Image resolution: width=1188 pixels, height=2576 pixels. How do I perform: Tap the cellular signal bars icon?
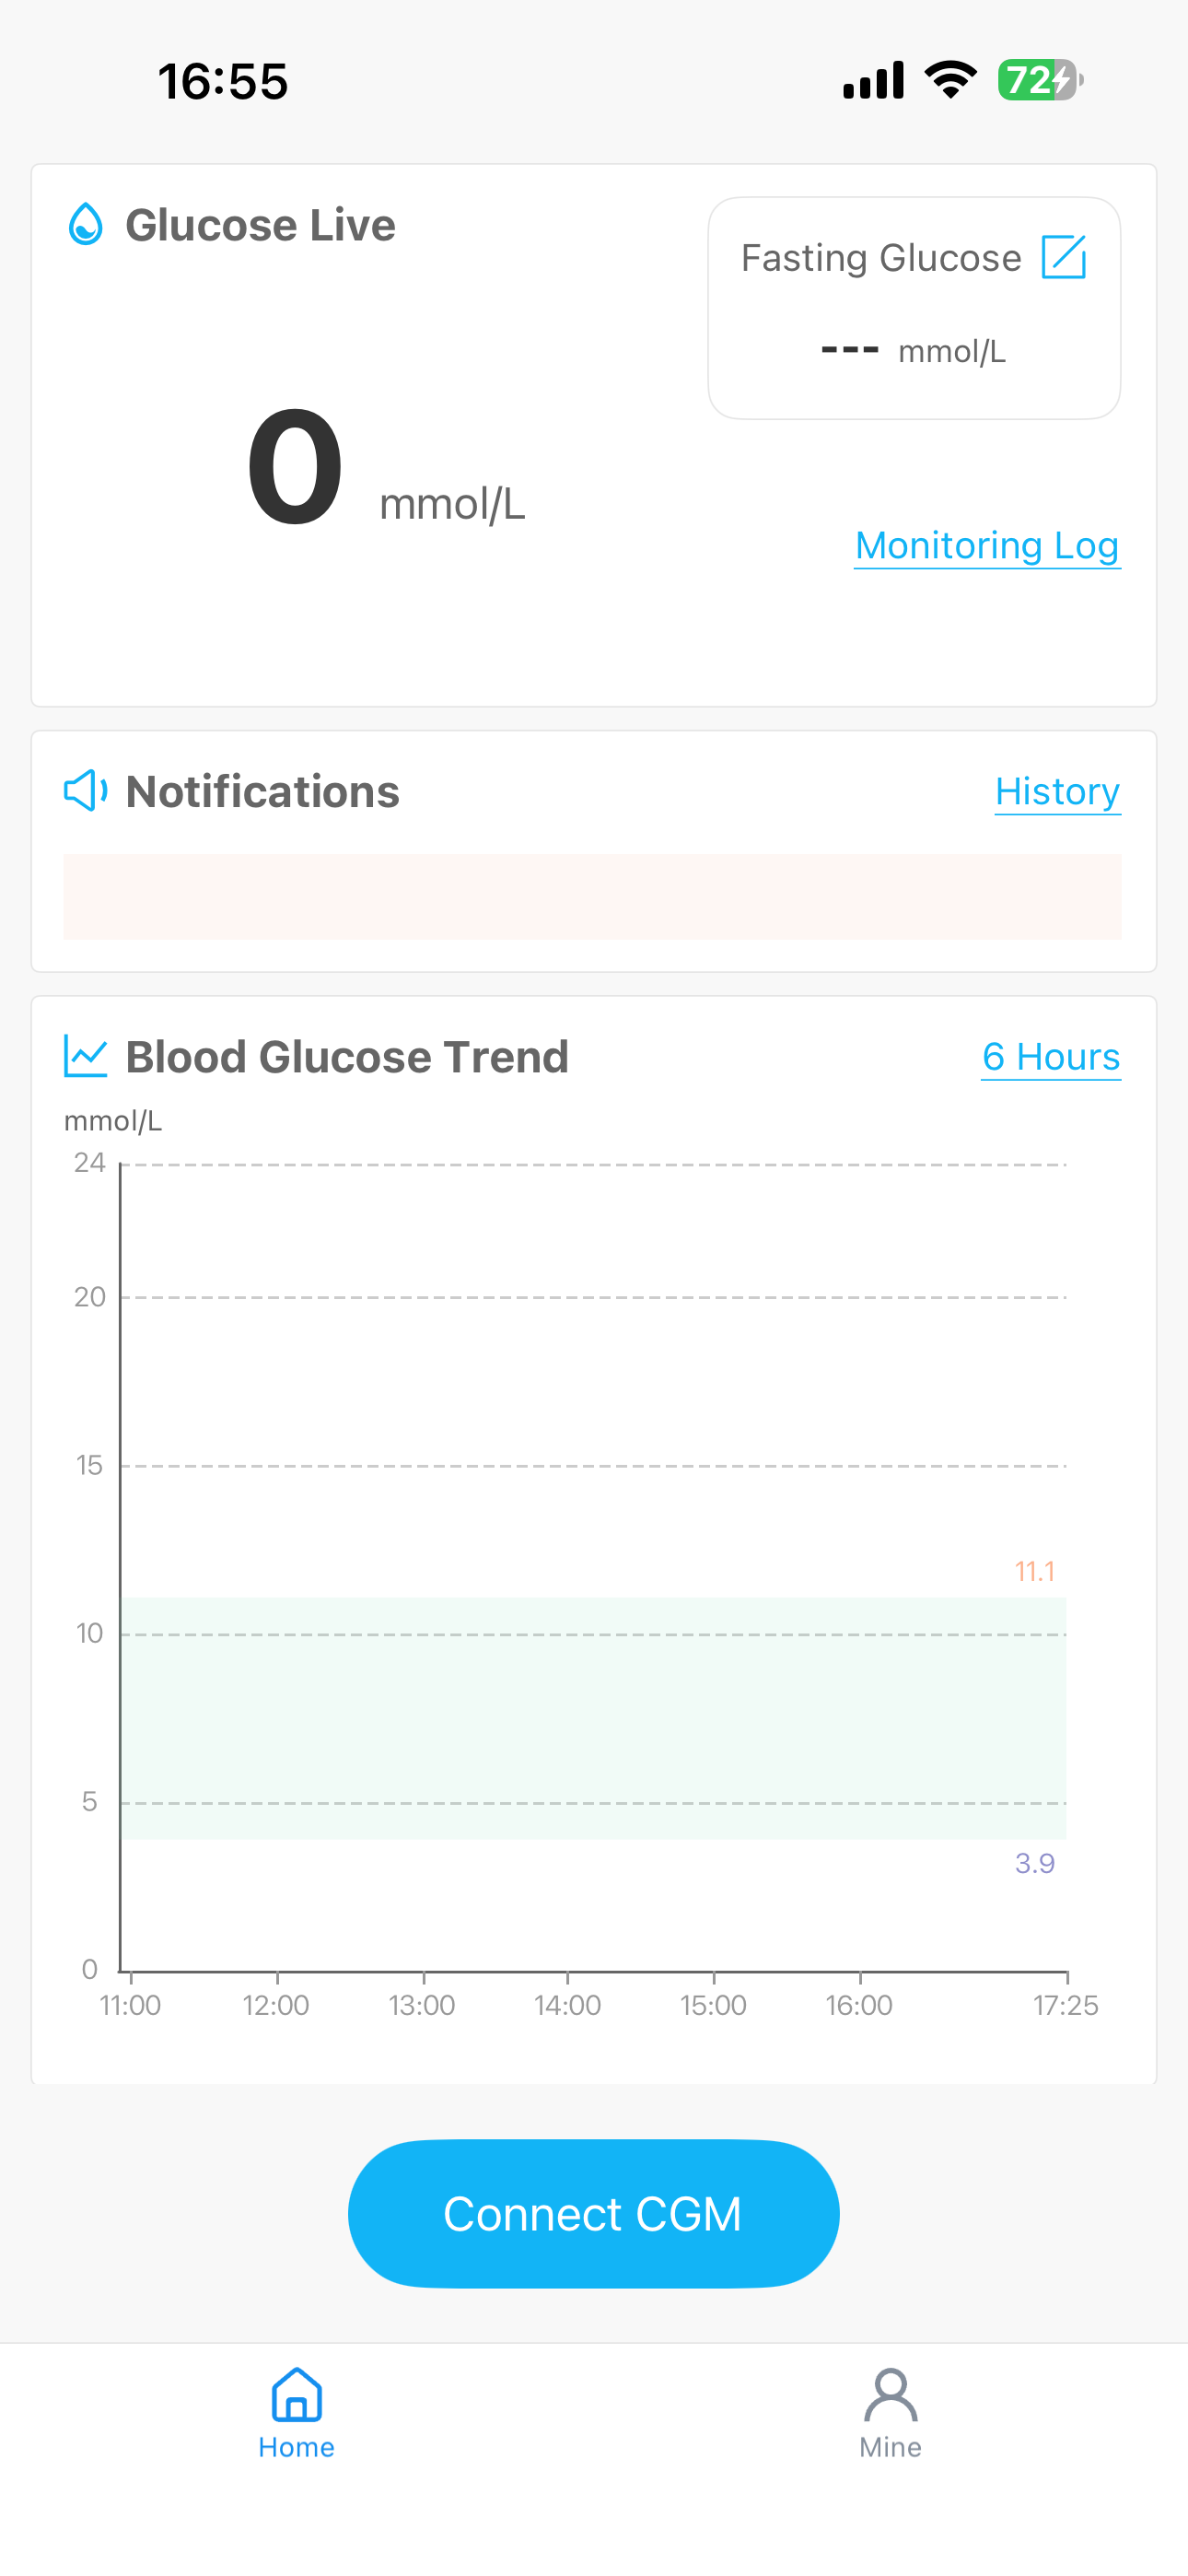pyautogui.click(x=873, y=80)
